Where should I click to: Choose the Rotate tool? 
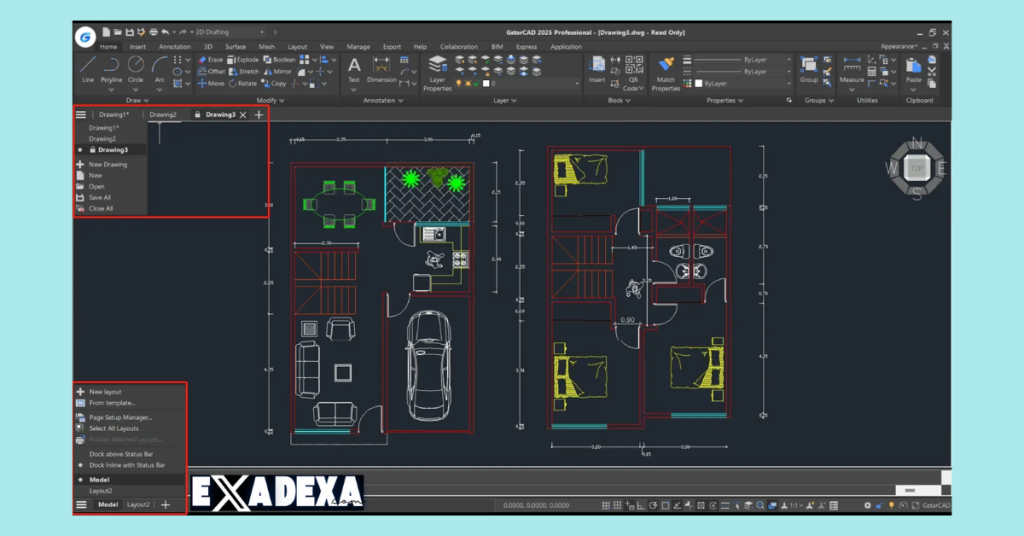[243, 84]
